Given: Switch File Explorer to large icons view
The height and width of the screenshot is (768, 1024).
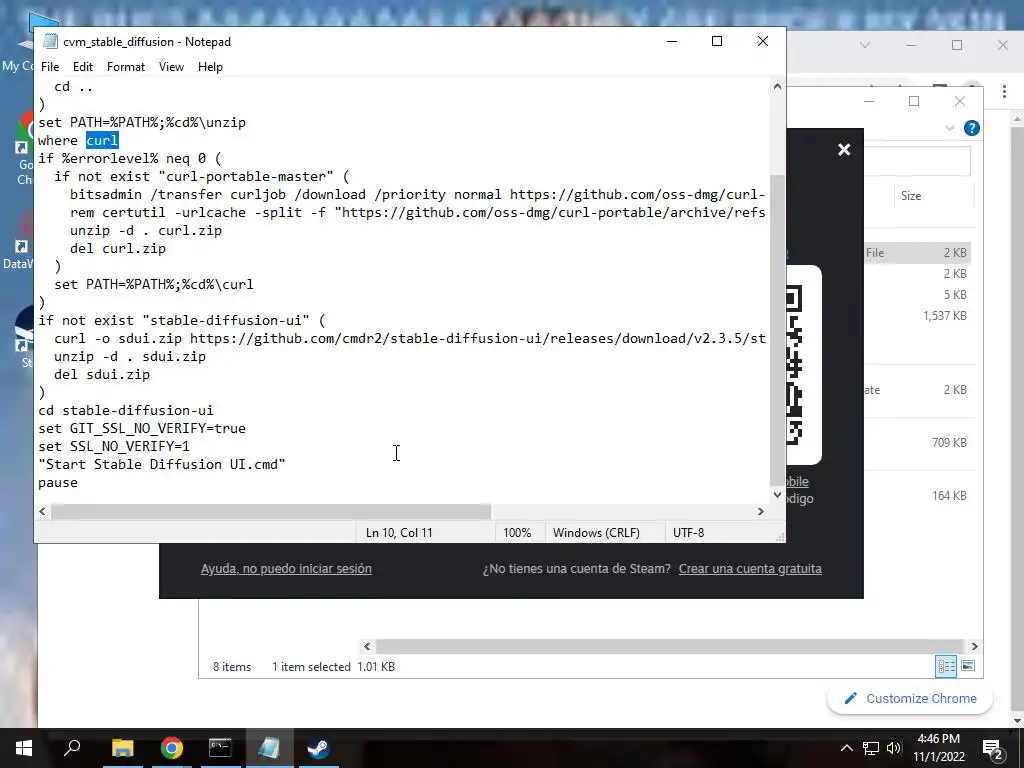Looking at the screenshot, I should [x=968, y=666].
